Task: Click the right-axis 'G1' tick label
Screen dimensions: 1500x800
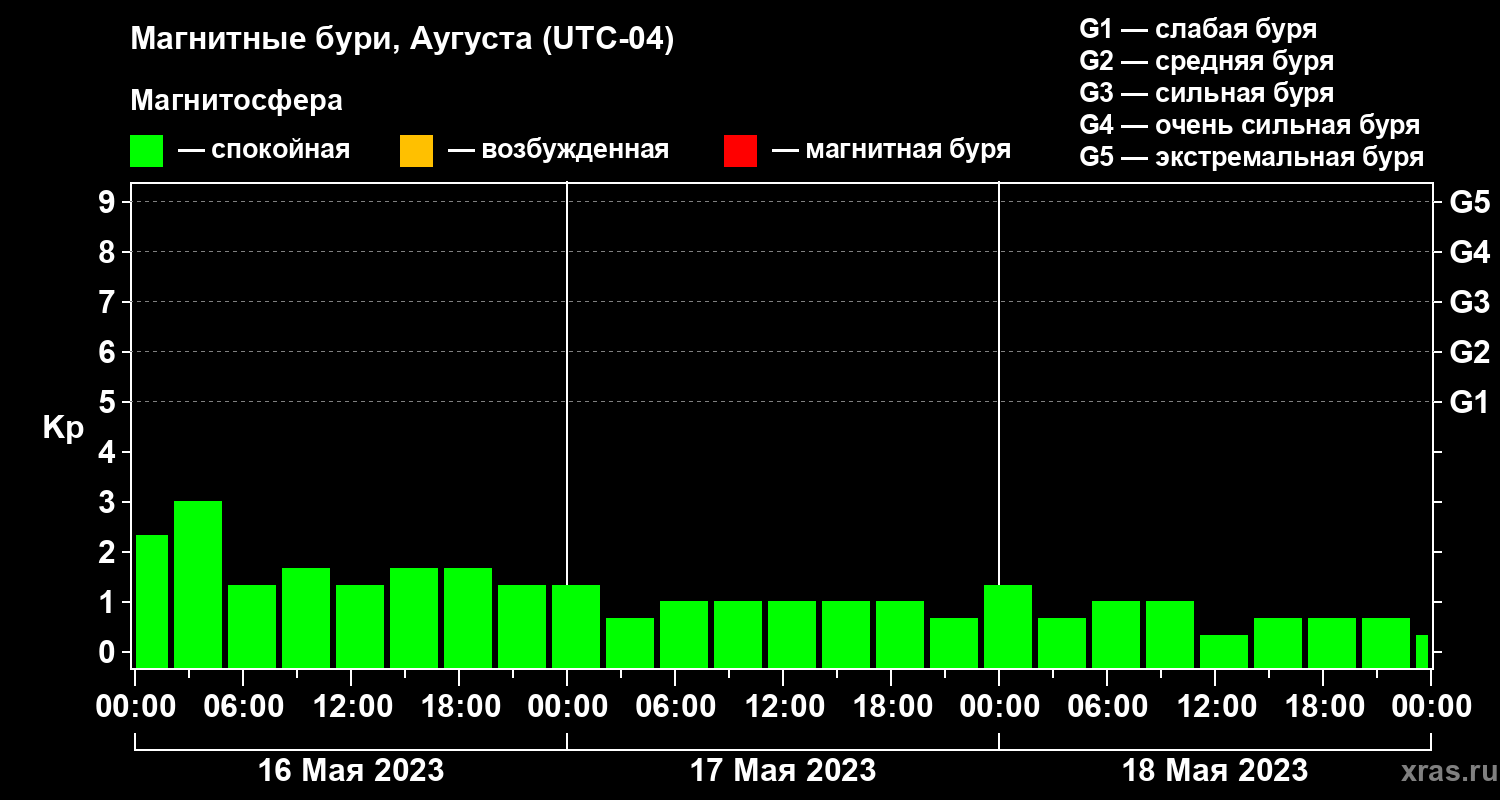Action: 1469,403
